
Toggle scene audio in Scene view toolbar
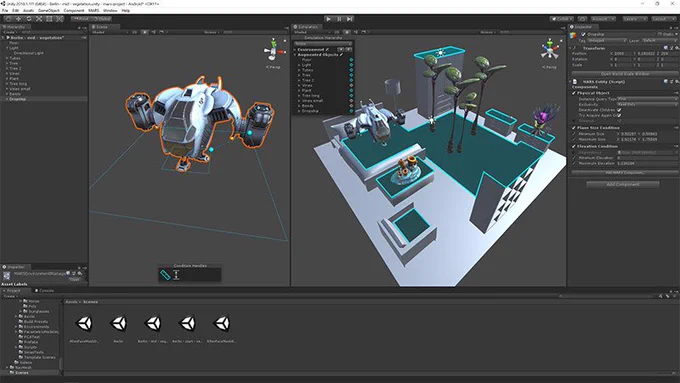(x=153, y=32)
